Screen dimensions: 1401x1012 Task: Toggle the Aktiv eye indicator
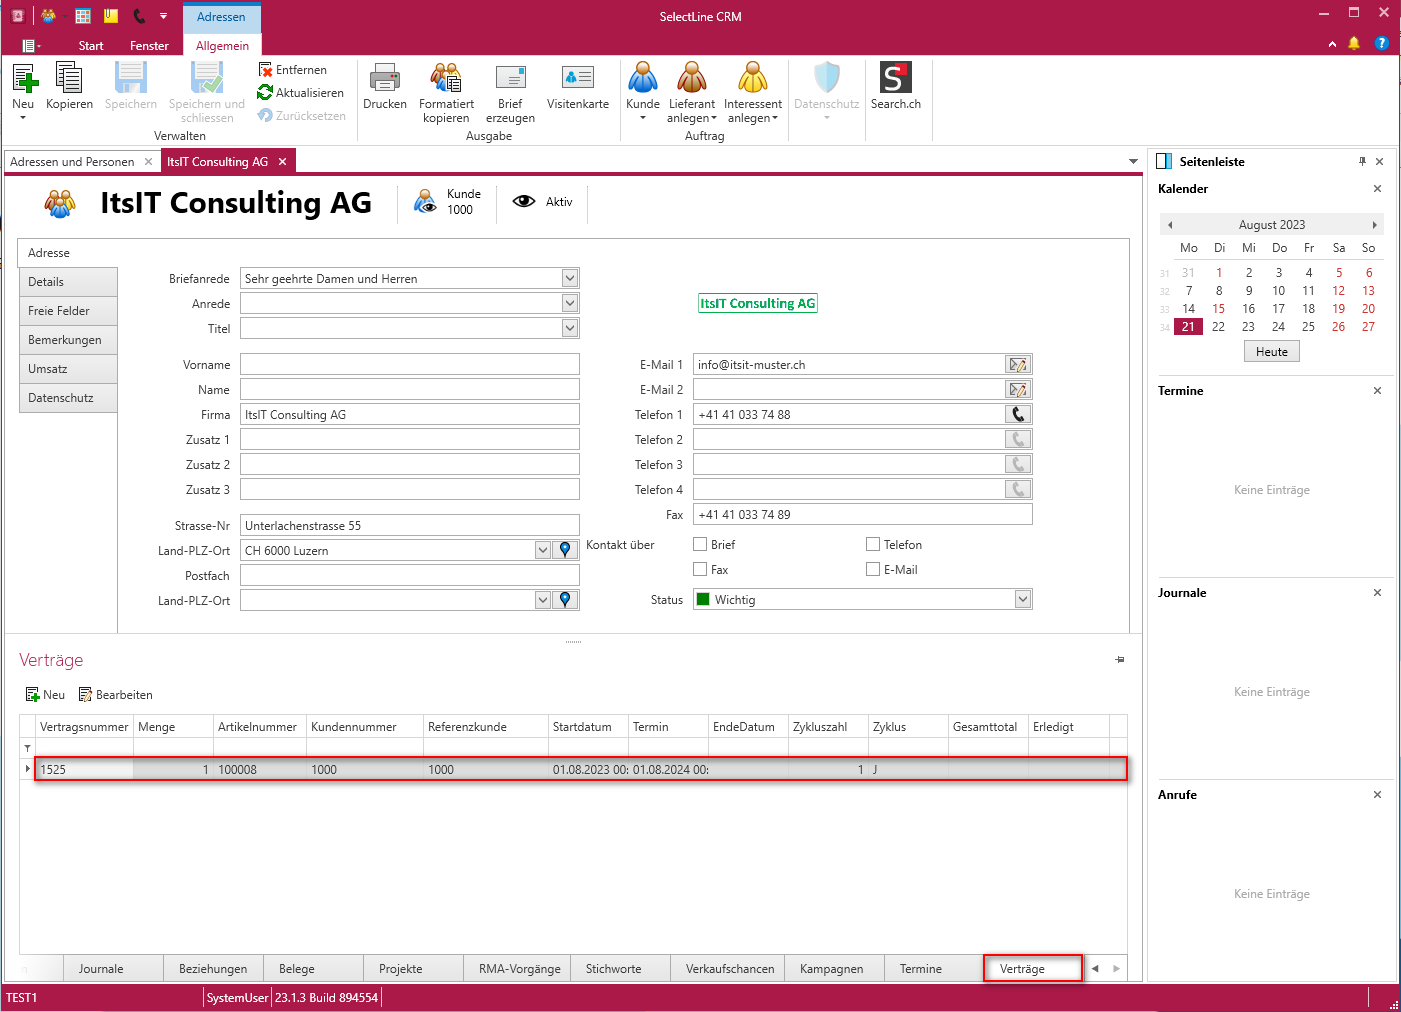coord(524,202)
